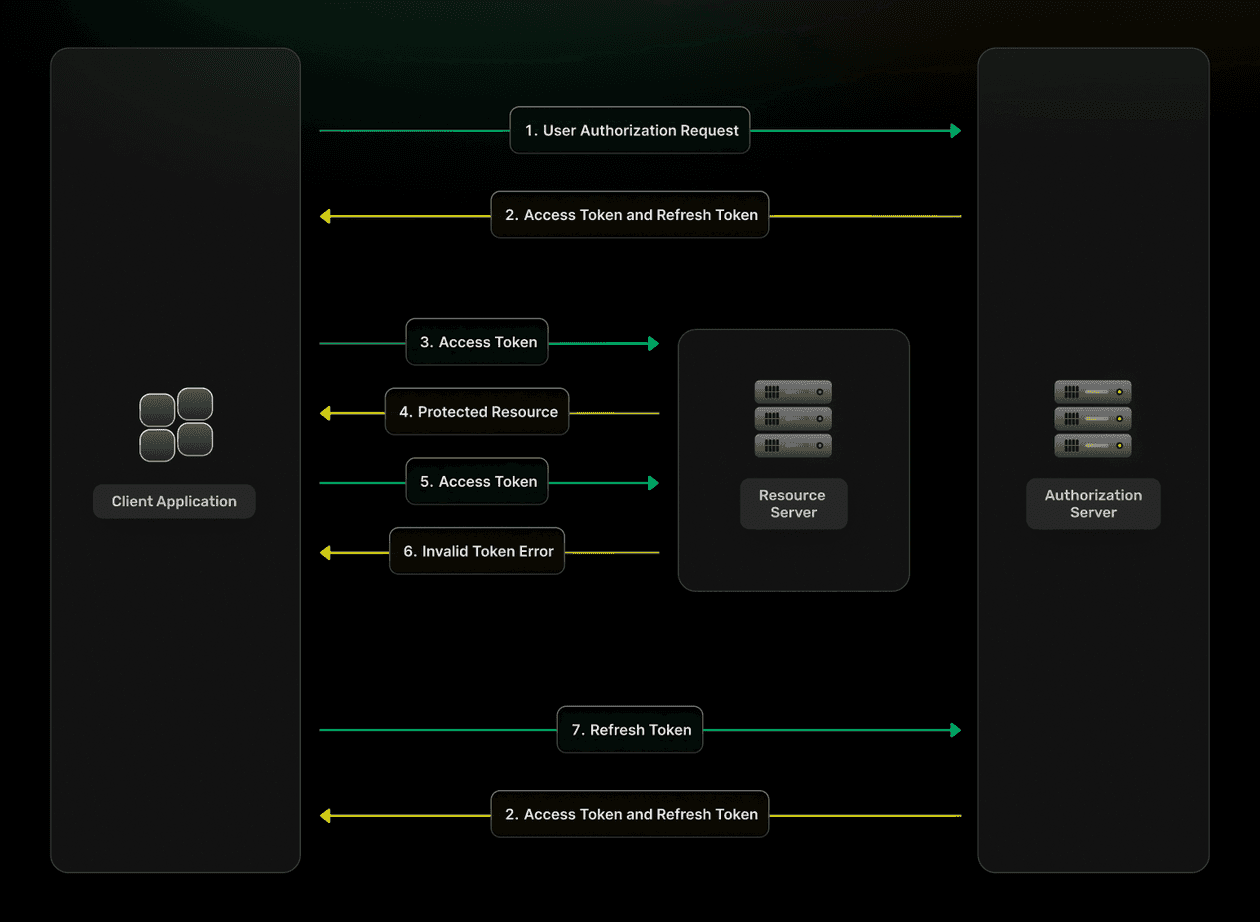Screen dimensions: 1260x922
Task: Select the middle server unit of Authorization Server
Action: 1093,418
